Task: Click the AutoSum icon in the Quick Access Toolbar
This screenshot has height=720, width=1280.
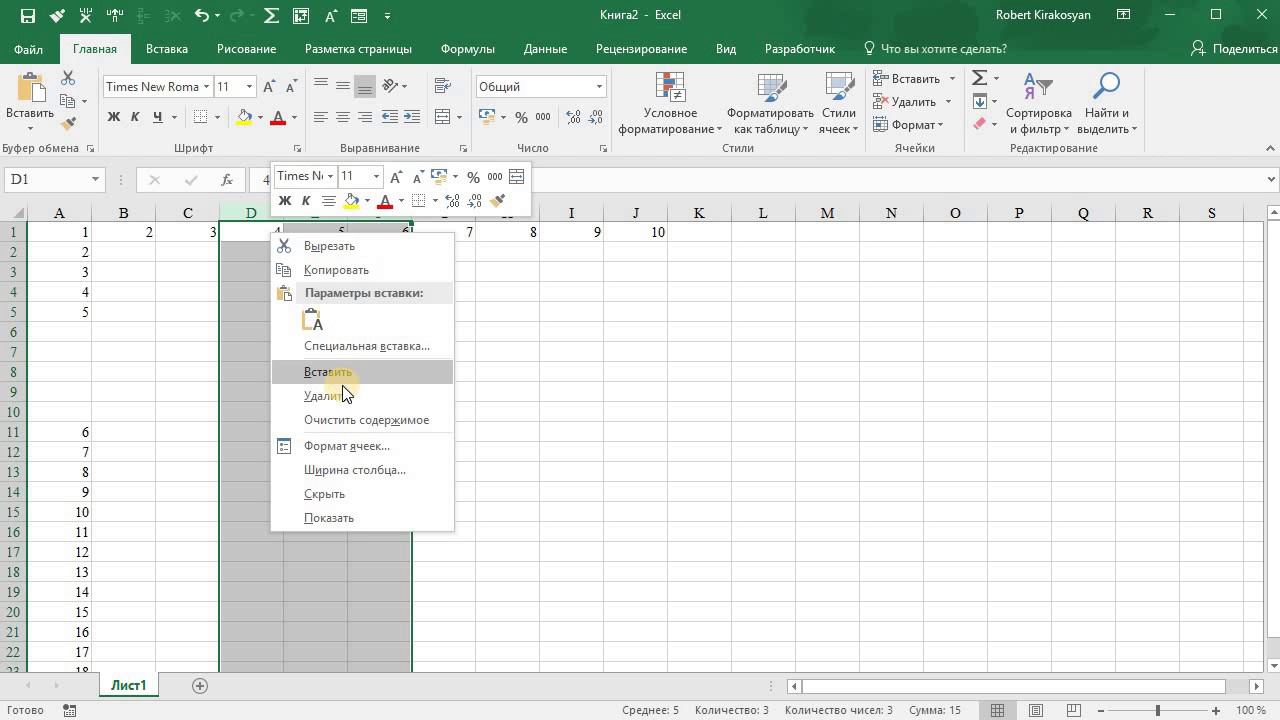Action: click(x=271, y=15)
